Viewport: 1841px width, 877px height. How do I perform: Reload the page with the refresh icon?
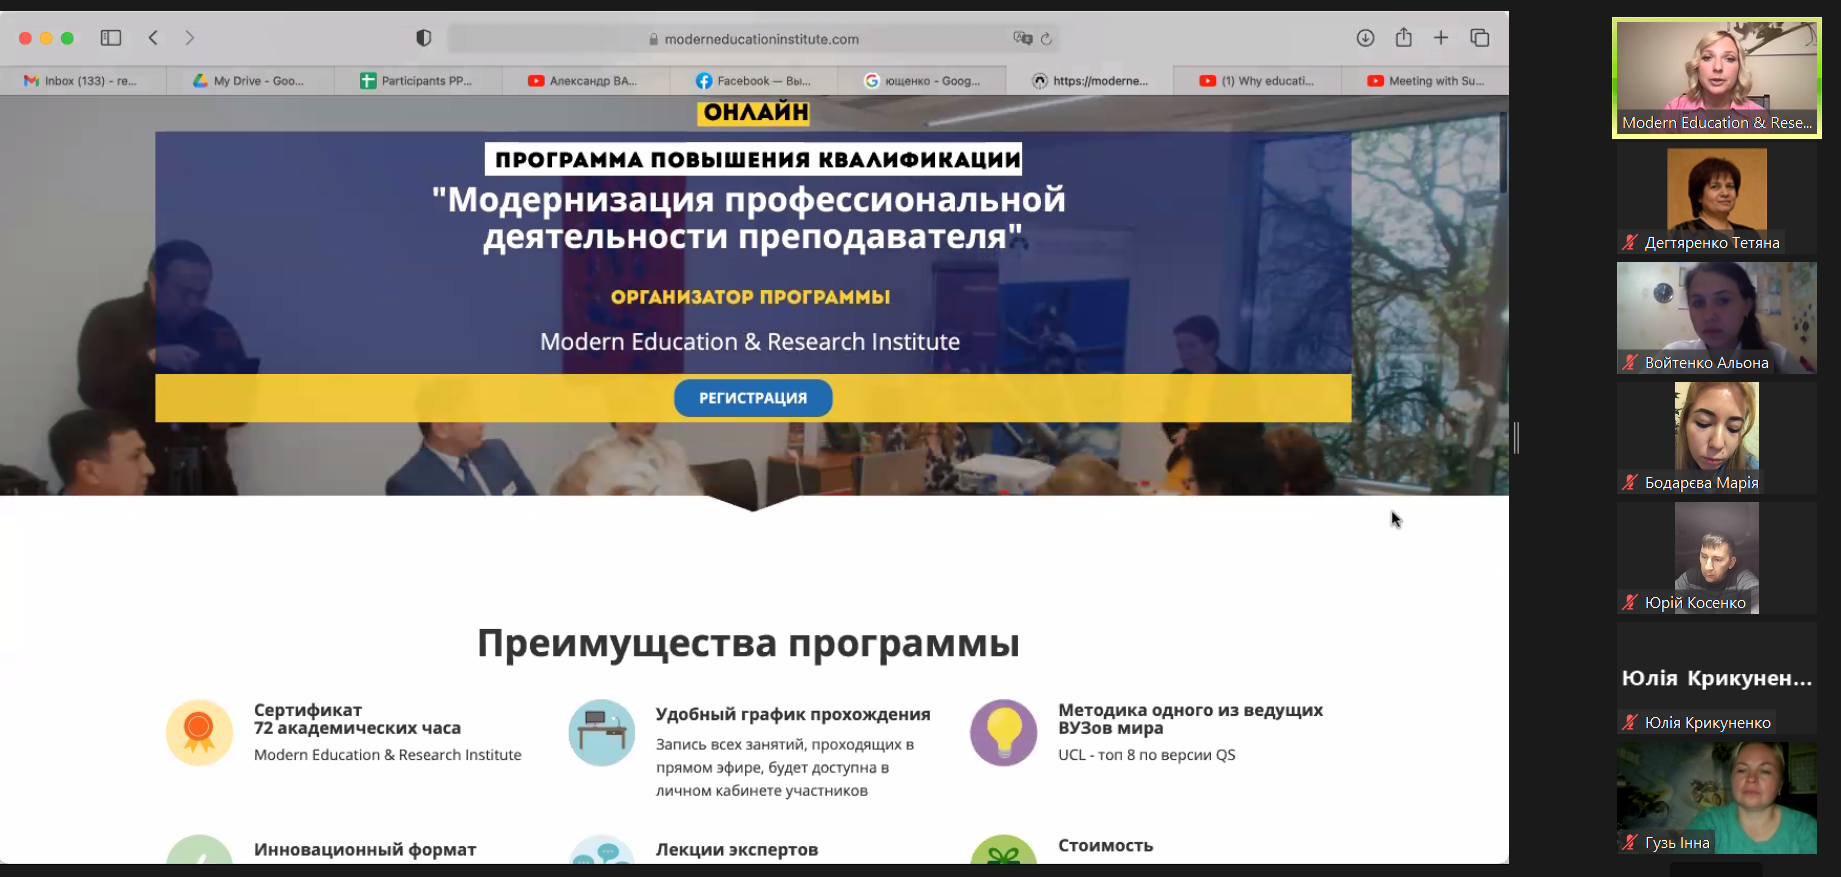point(1046,39)
